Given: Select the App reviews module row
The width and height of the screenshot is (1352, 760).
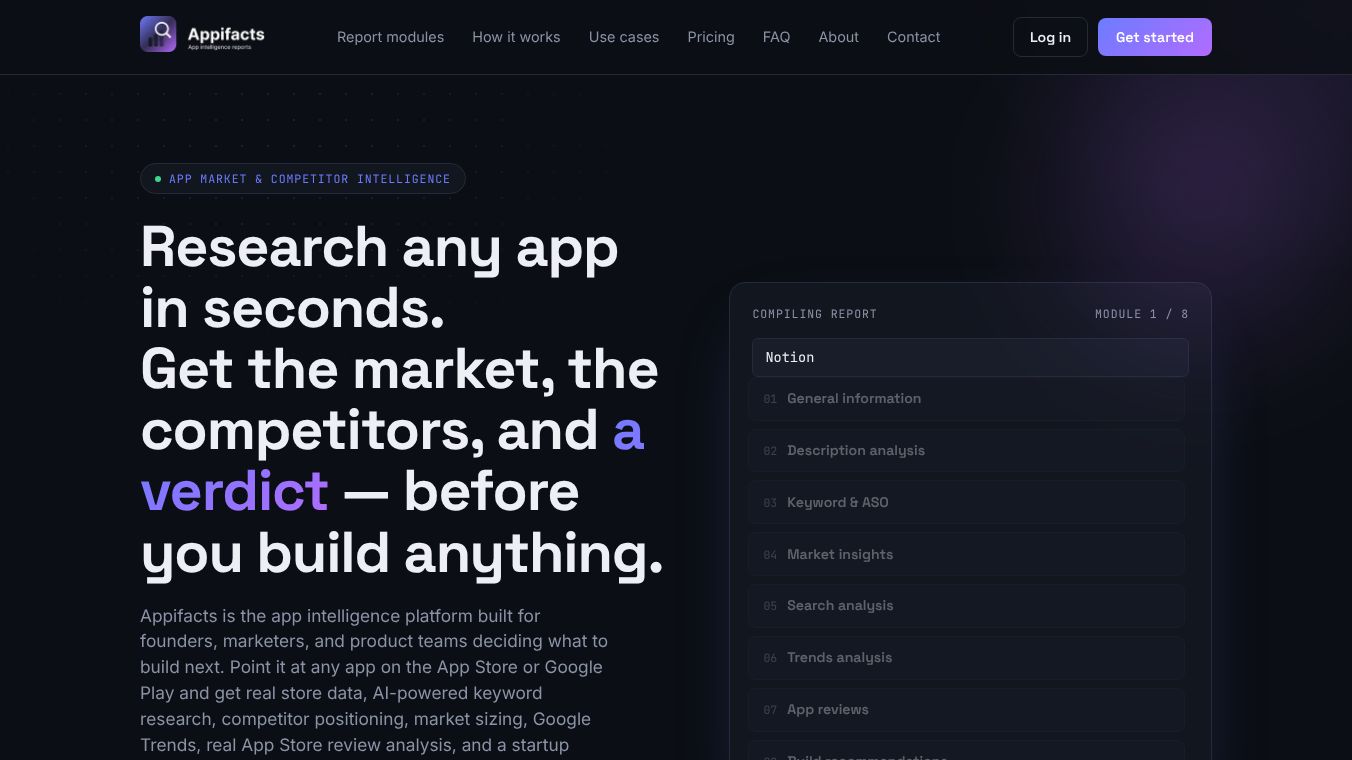Looking at the screenshot, I should pyautogui.click(x=966, y=710).
